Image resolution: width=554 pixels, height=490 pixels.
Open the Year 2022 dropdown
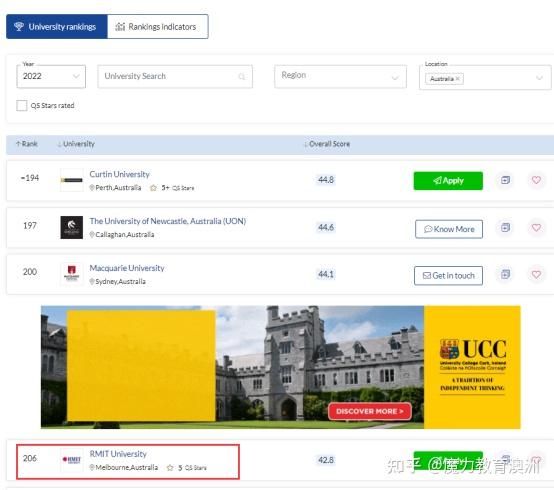click(51, 76)
